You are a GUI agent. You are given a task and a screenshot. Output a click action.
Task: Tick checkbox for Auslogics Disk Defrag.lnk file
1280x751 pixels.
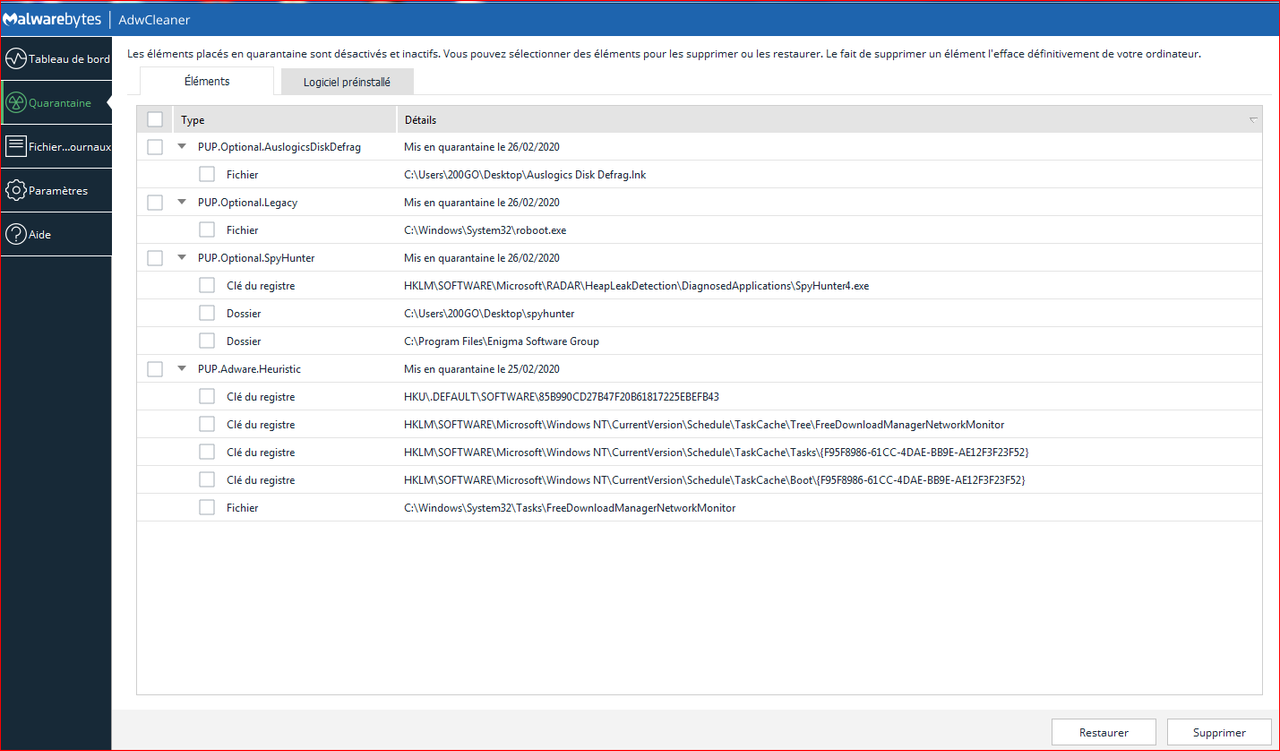point(207,174)
